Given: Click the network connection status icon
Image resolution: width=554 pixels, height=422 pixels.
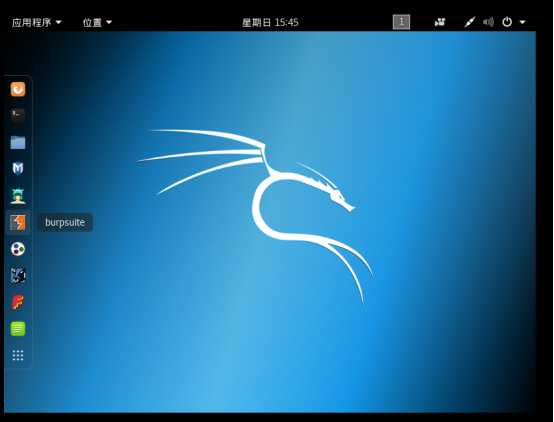Looking at the screenshot, I should click(470, 22).
